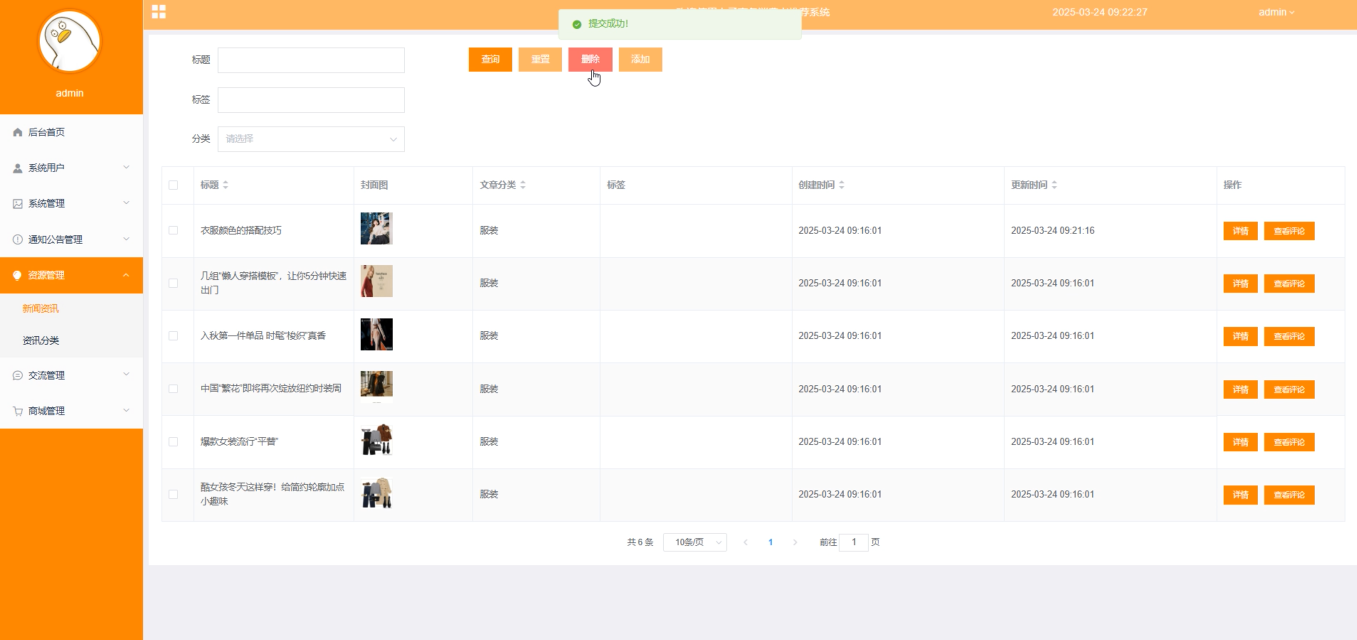Sort by 创建时间 column arrows
The height and width of the screenshot is (640, 1357).
841,185
